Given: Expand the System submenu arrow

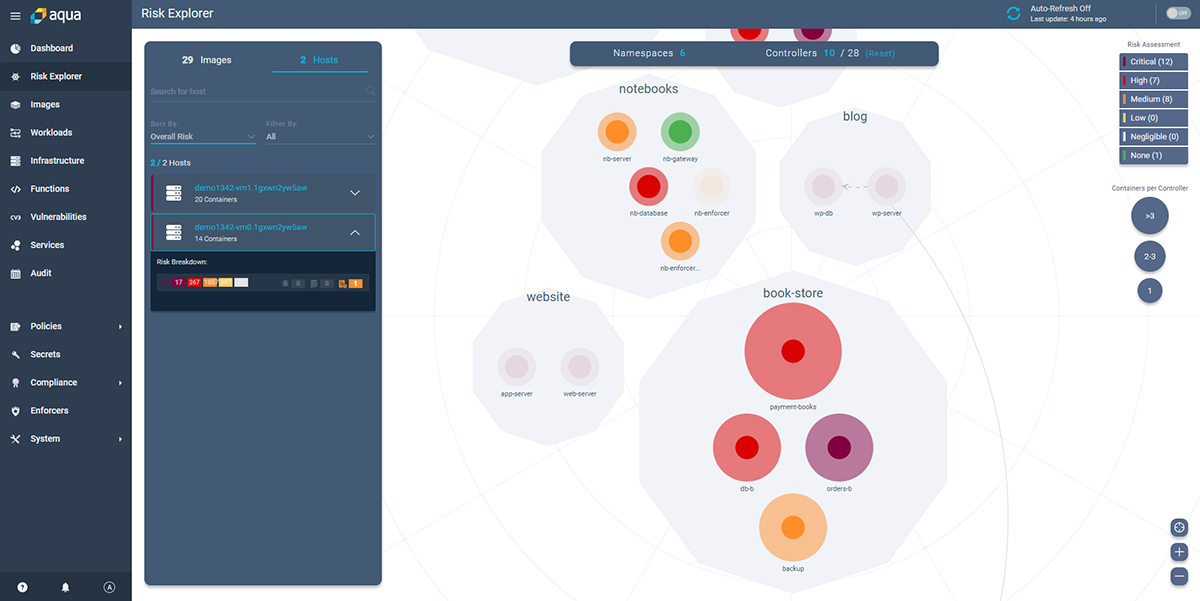Looking at the screenshot, I should point(120,439).
